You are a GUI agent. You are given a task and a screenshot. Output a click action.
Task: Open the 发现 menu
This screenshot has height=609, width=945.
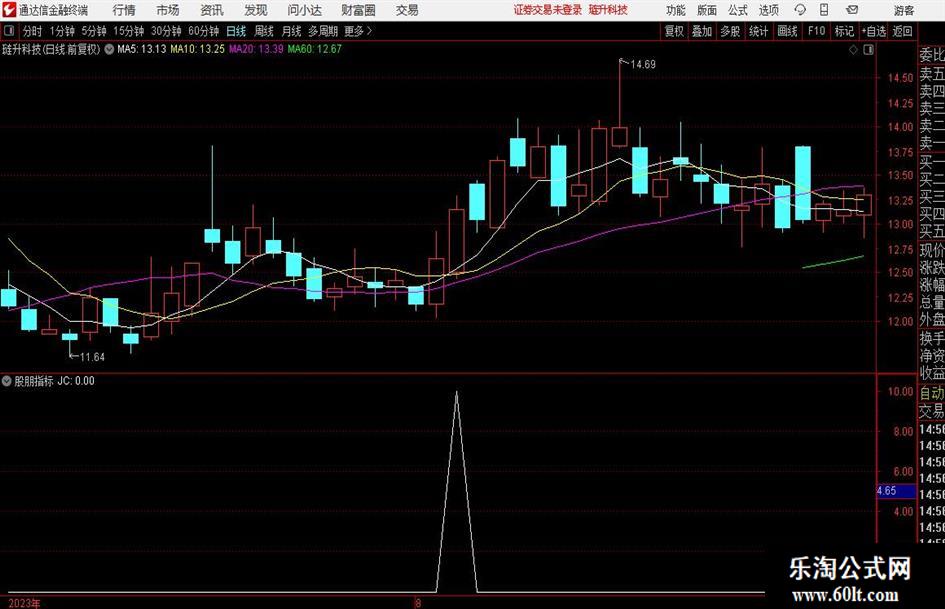click(256, 10)
